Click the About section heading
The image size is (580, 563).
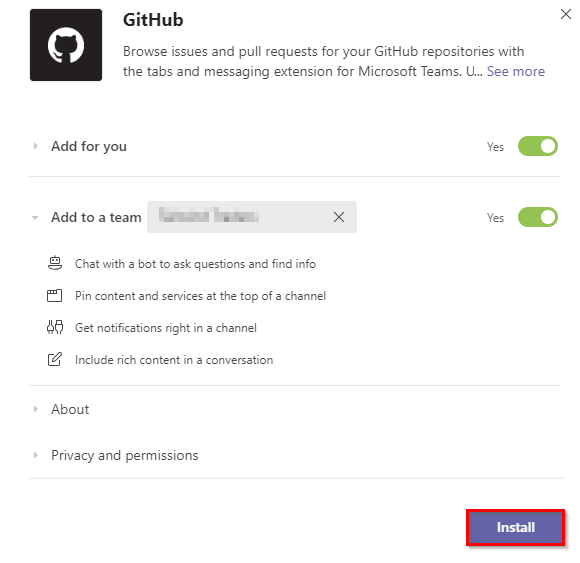pos(70,409)
